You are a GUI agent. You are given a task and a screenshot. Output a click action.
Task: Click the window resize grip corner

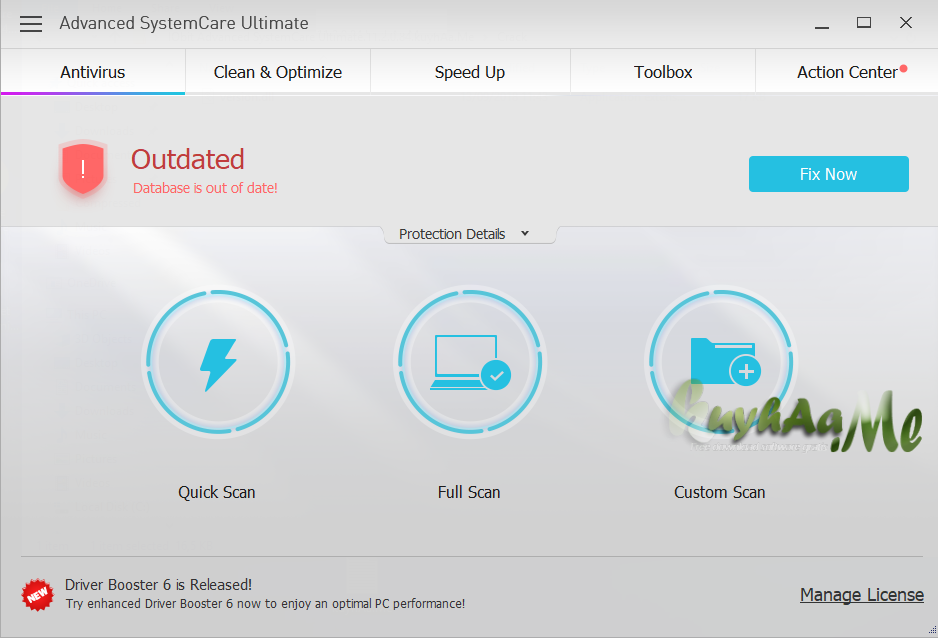click(932, 630)
